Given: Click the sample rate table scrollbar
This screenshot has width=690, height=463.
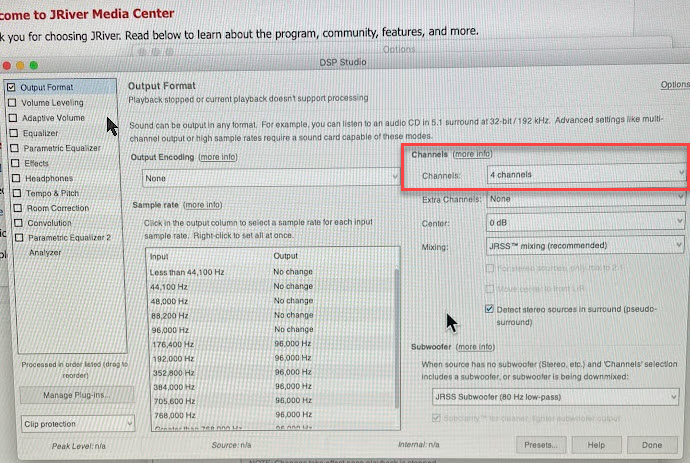Looking at the screenshot, I should 396,338.
